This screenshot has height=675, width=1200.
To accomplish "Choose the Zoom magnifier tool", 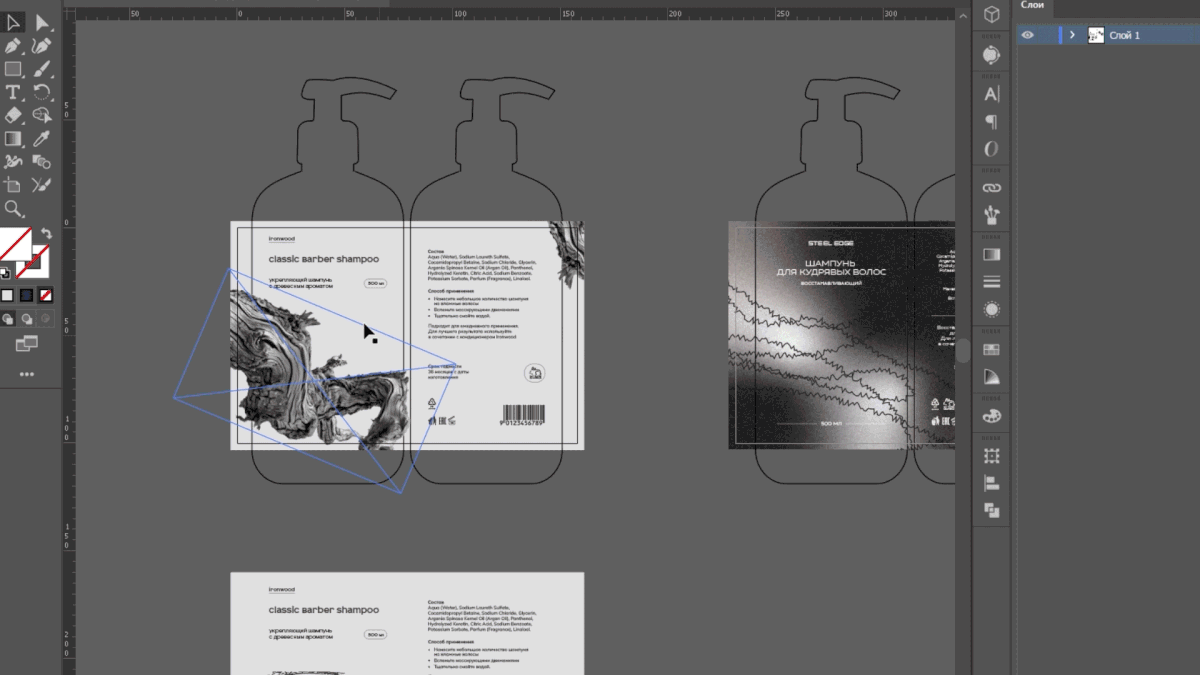I will coord(13,208).
